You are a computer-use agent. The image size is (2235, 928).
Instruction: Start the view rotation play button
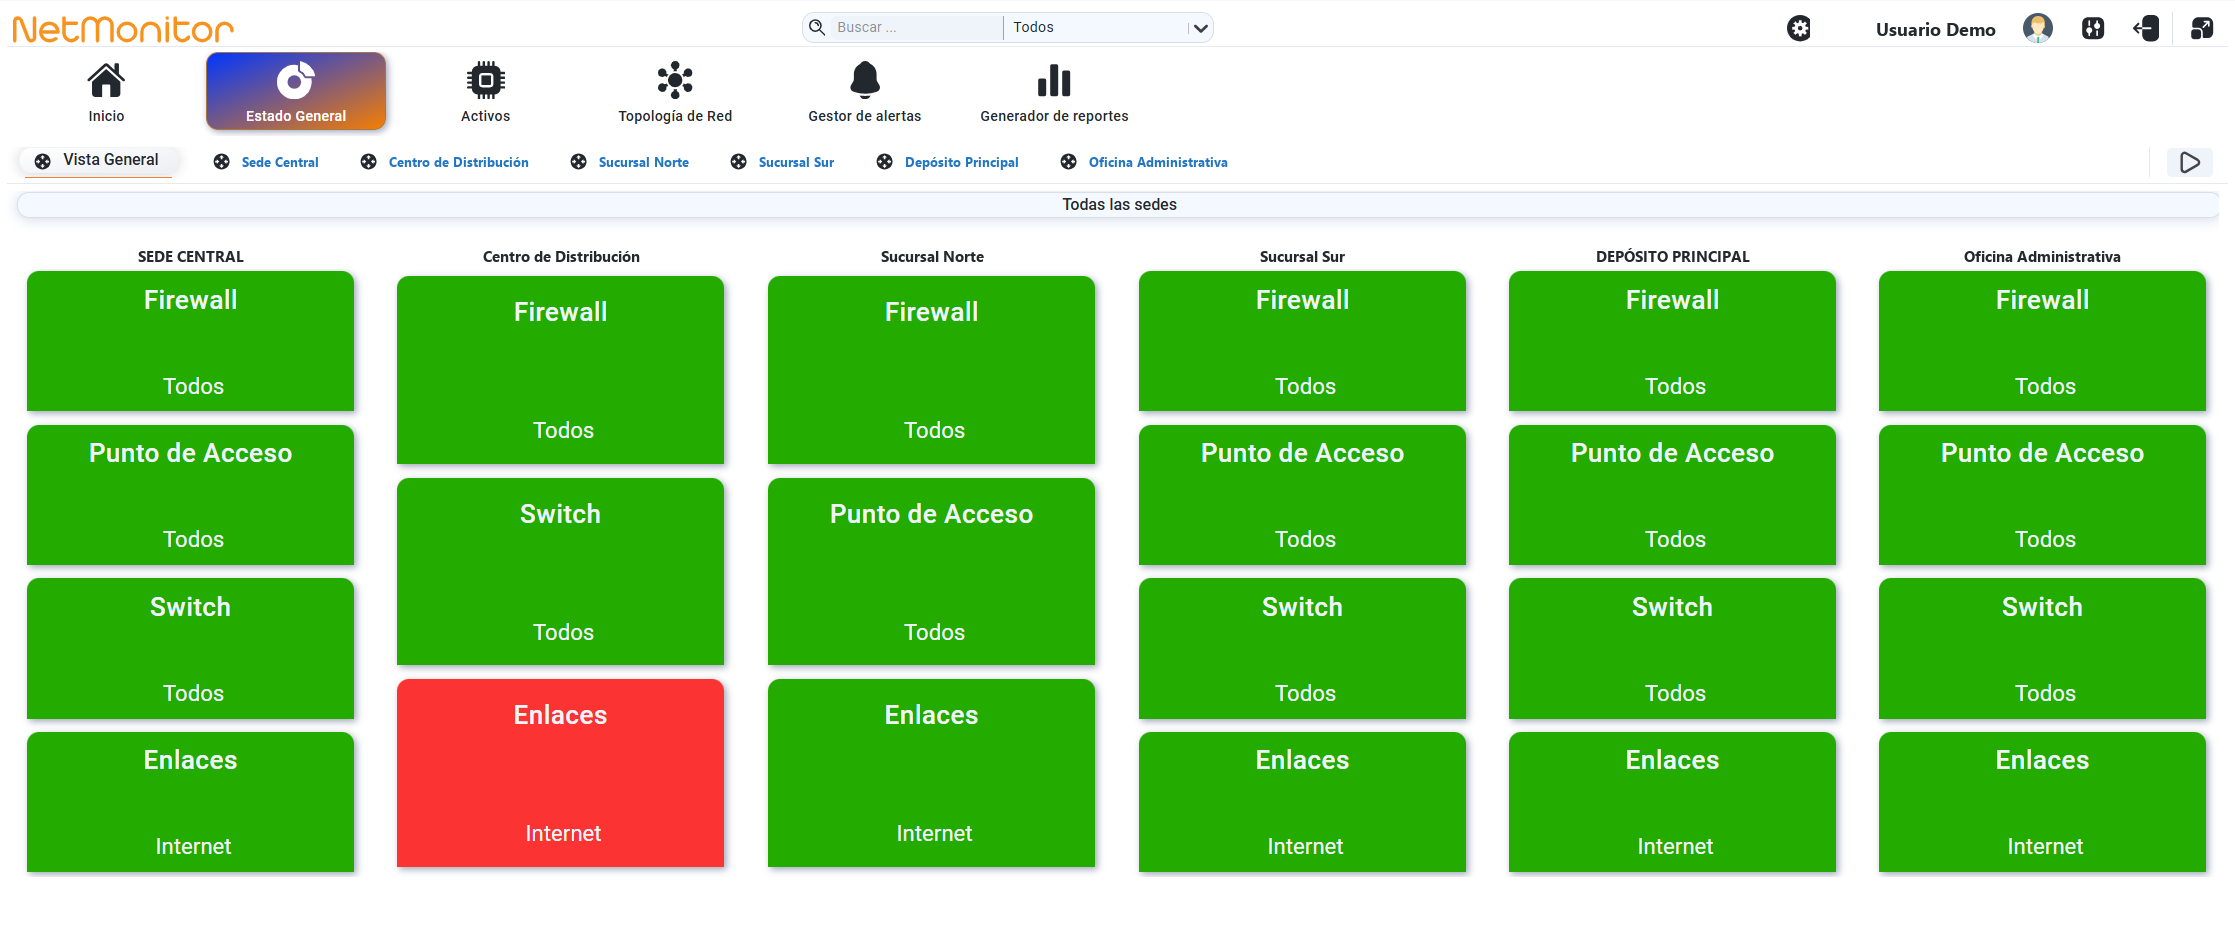click(x=2190, y=162)
